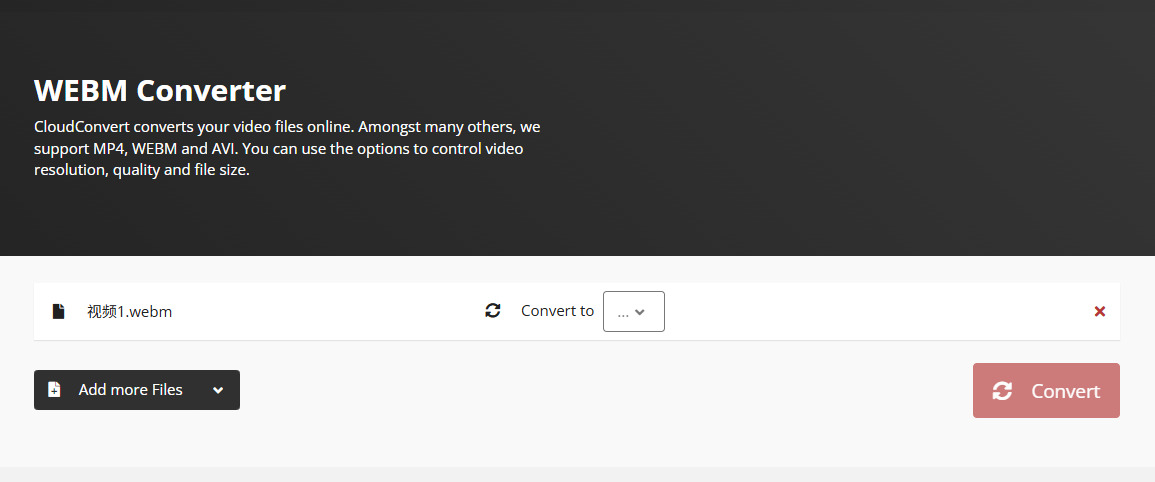
Task: Click the add-file icon on Add more Files
Action: tap(54, 390)
